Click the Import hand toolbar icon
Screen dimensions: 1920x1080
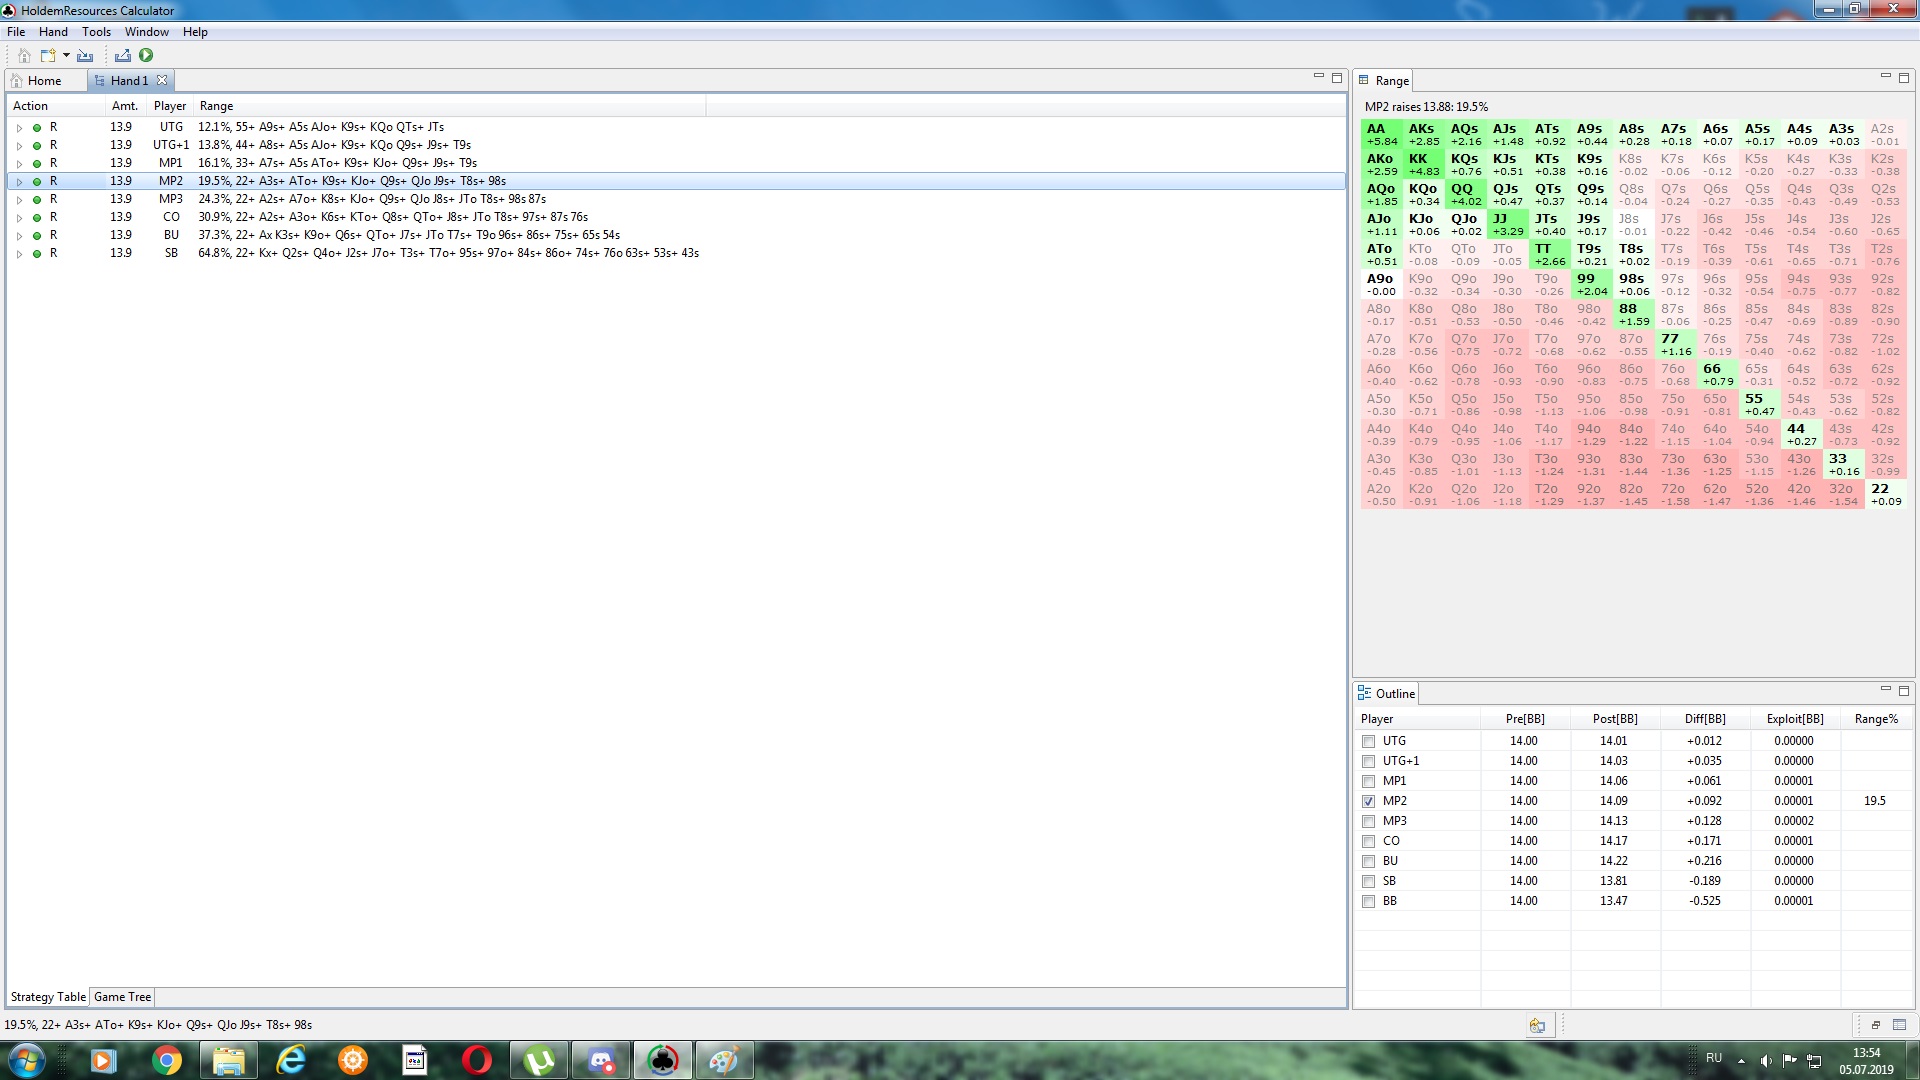(x=85, y=56)
